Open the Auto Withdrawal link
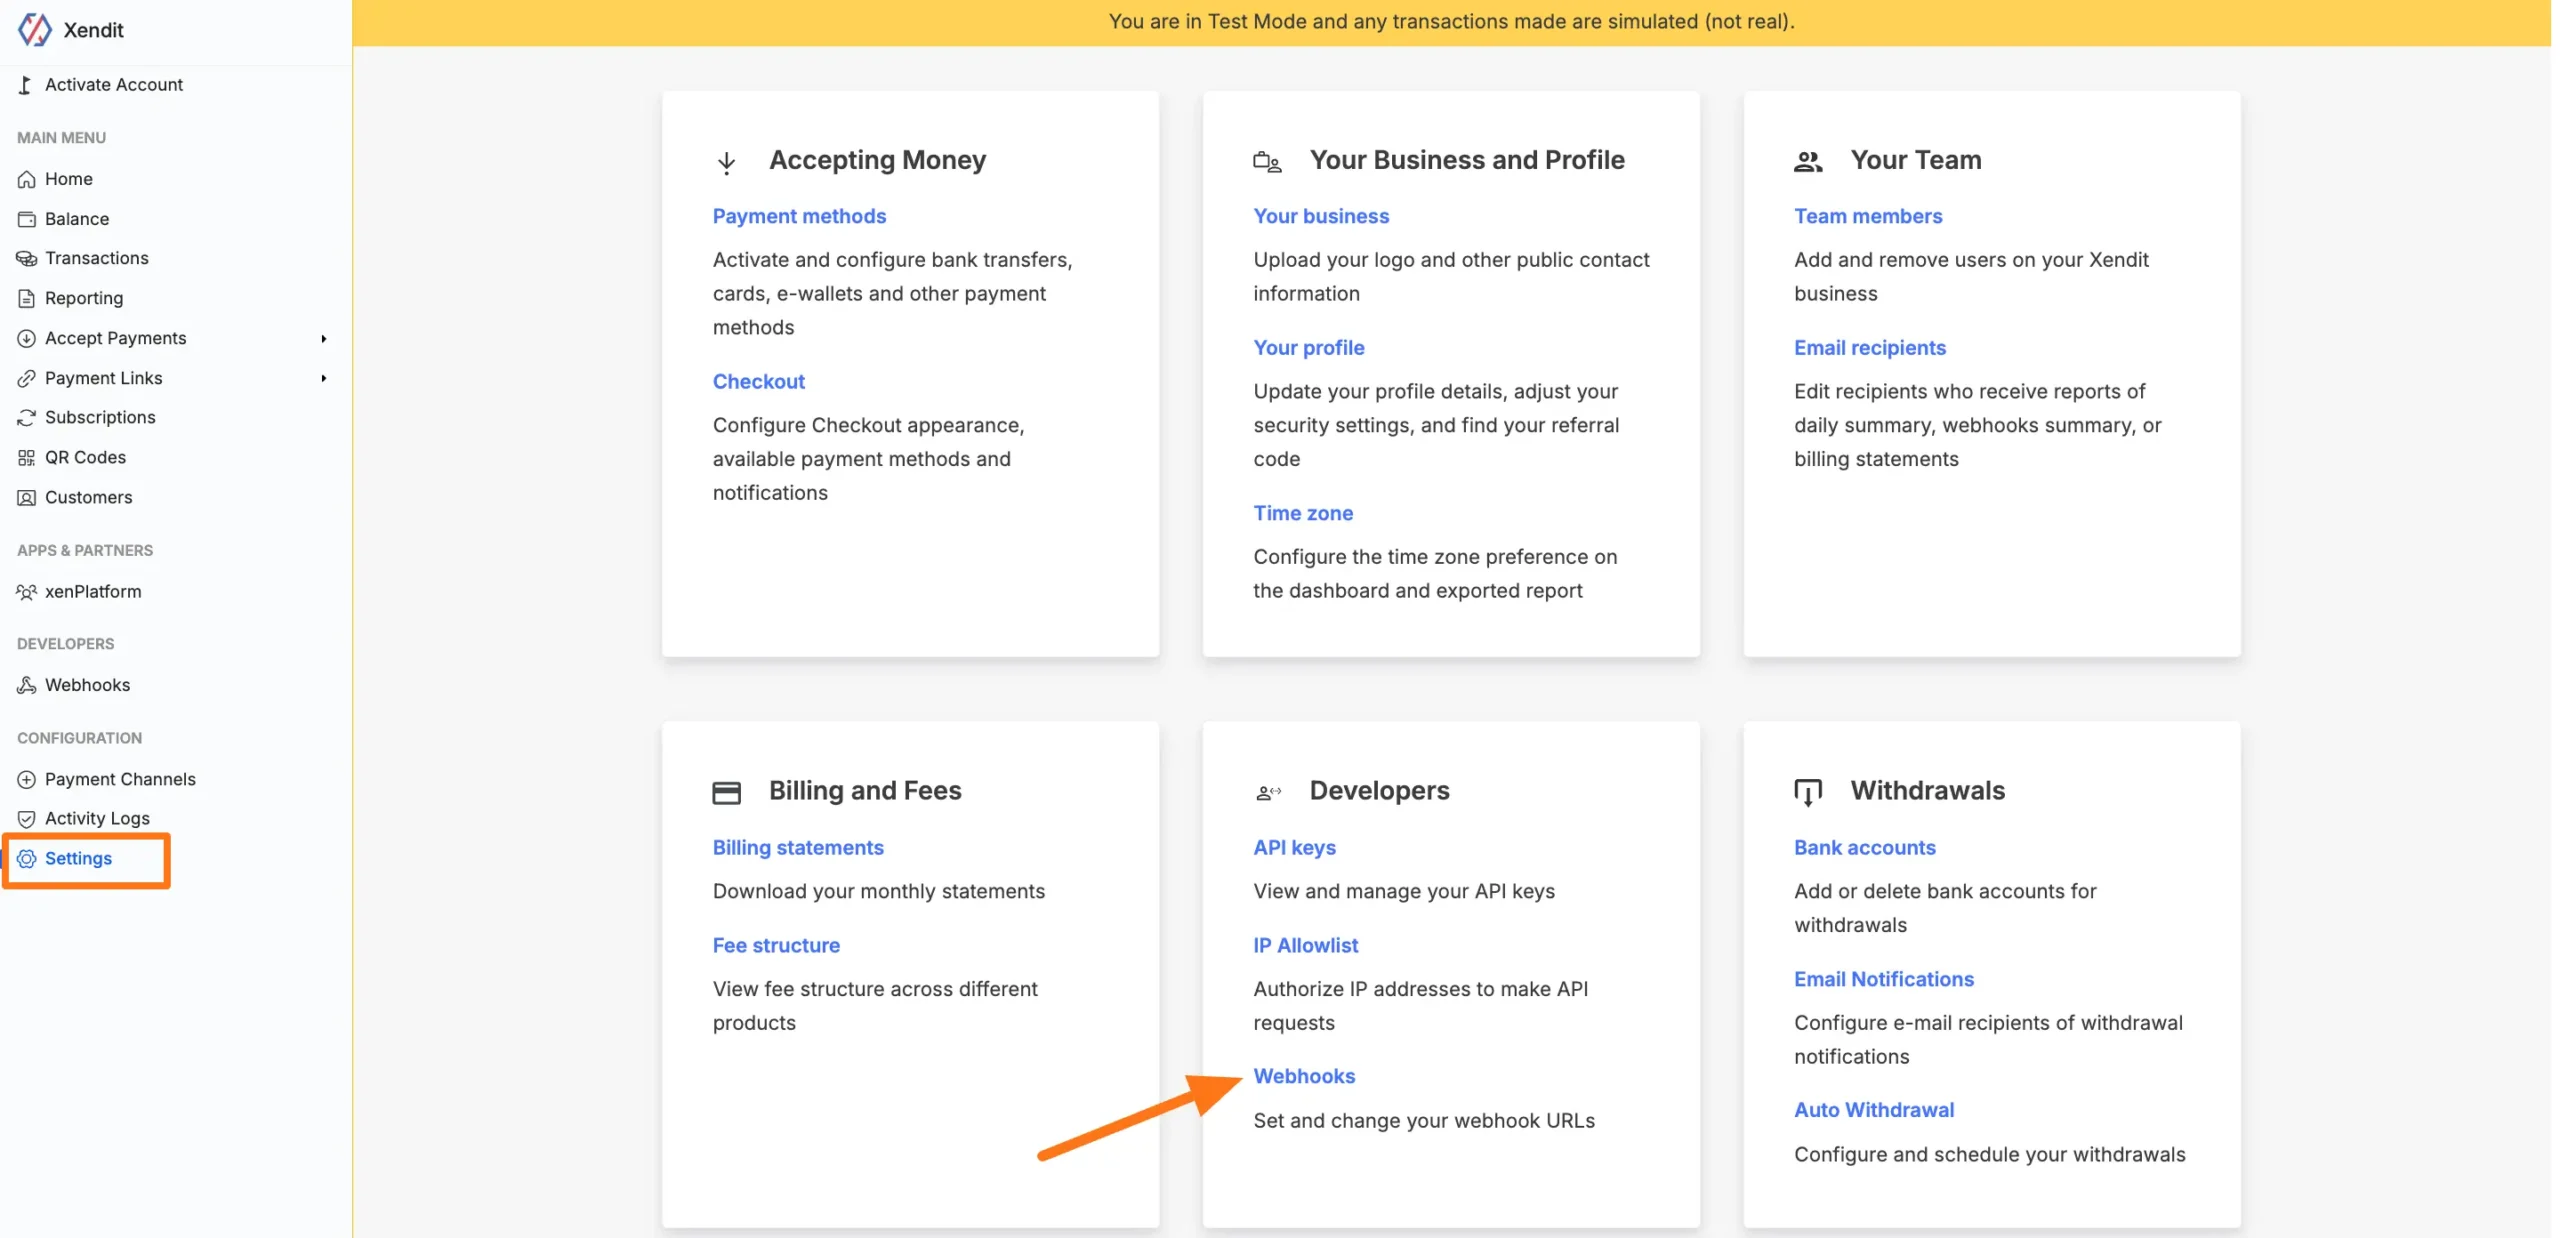Viewport: 2560px width, 1238px height. tap(1873, 1110)
